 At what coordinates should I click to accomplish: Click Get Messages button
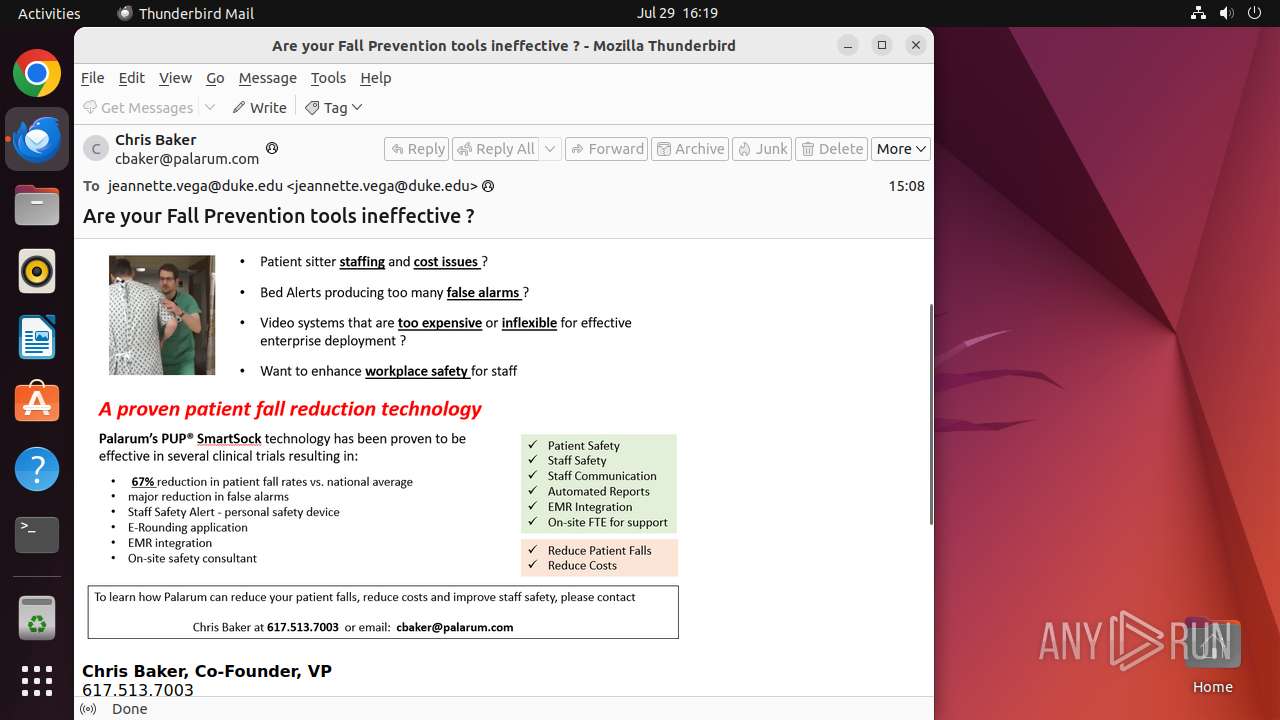[x=138, y=107]
